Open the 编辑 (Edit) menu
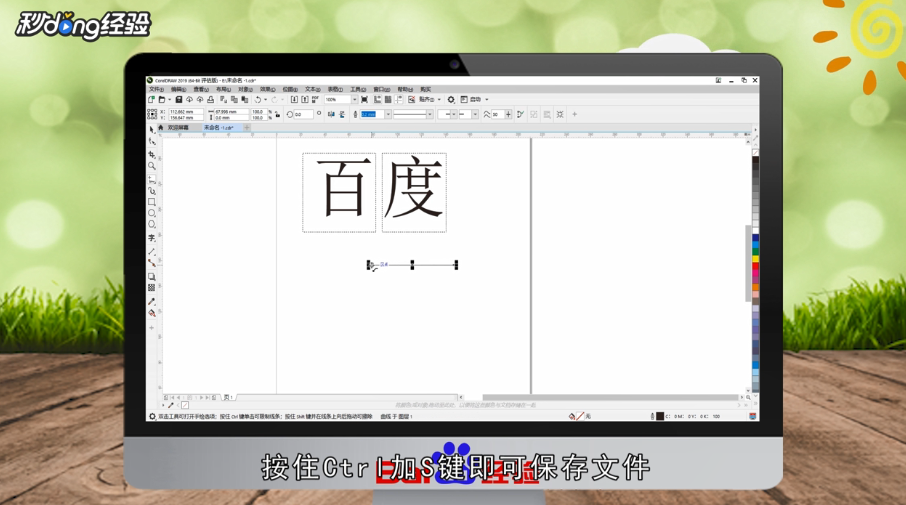The image size is (906, 505). click(179, 90)
